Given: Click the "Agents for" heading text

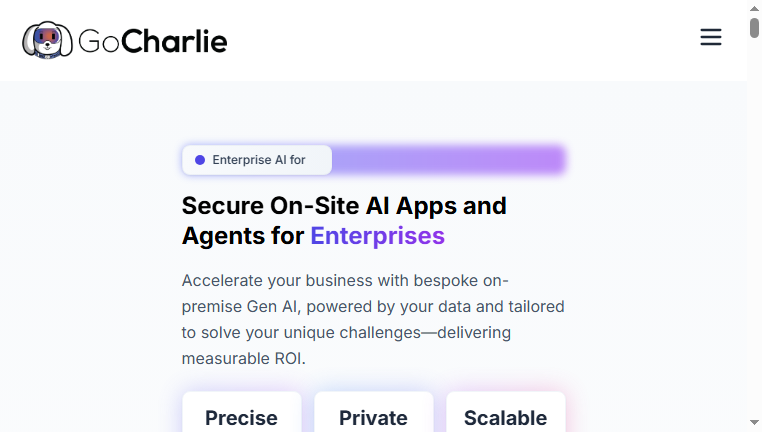Looking at the screenshot, I should 243,236.
